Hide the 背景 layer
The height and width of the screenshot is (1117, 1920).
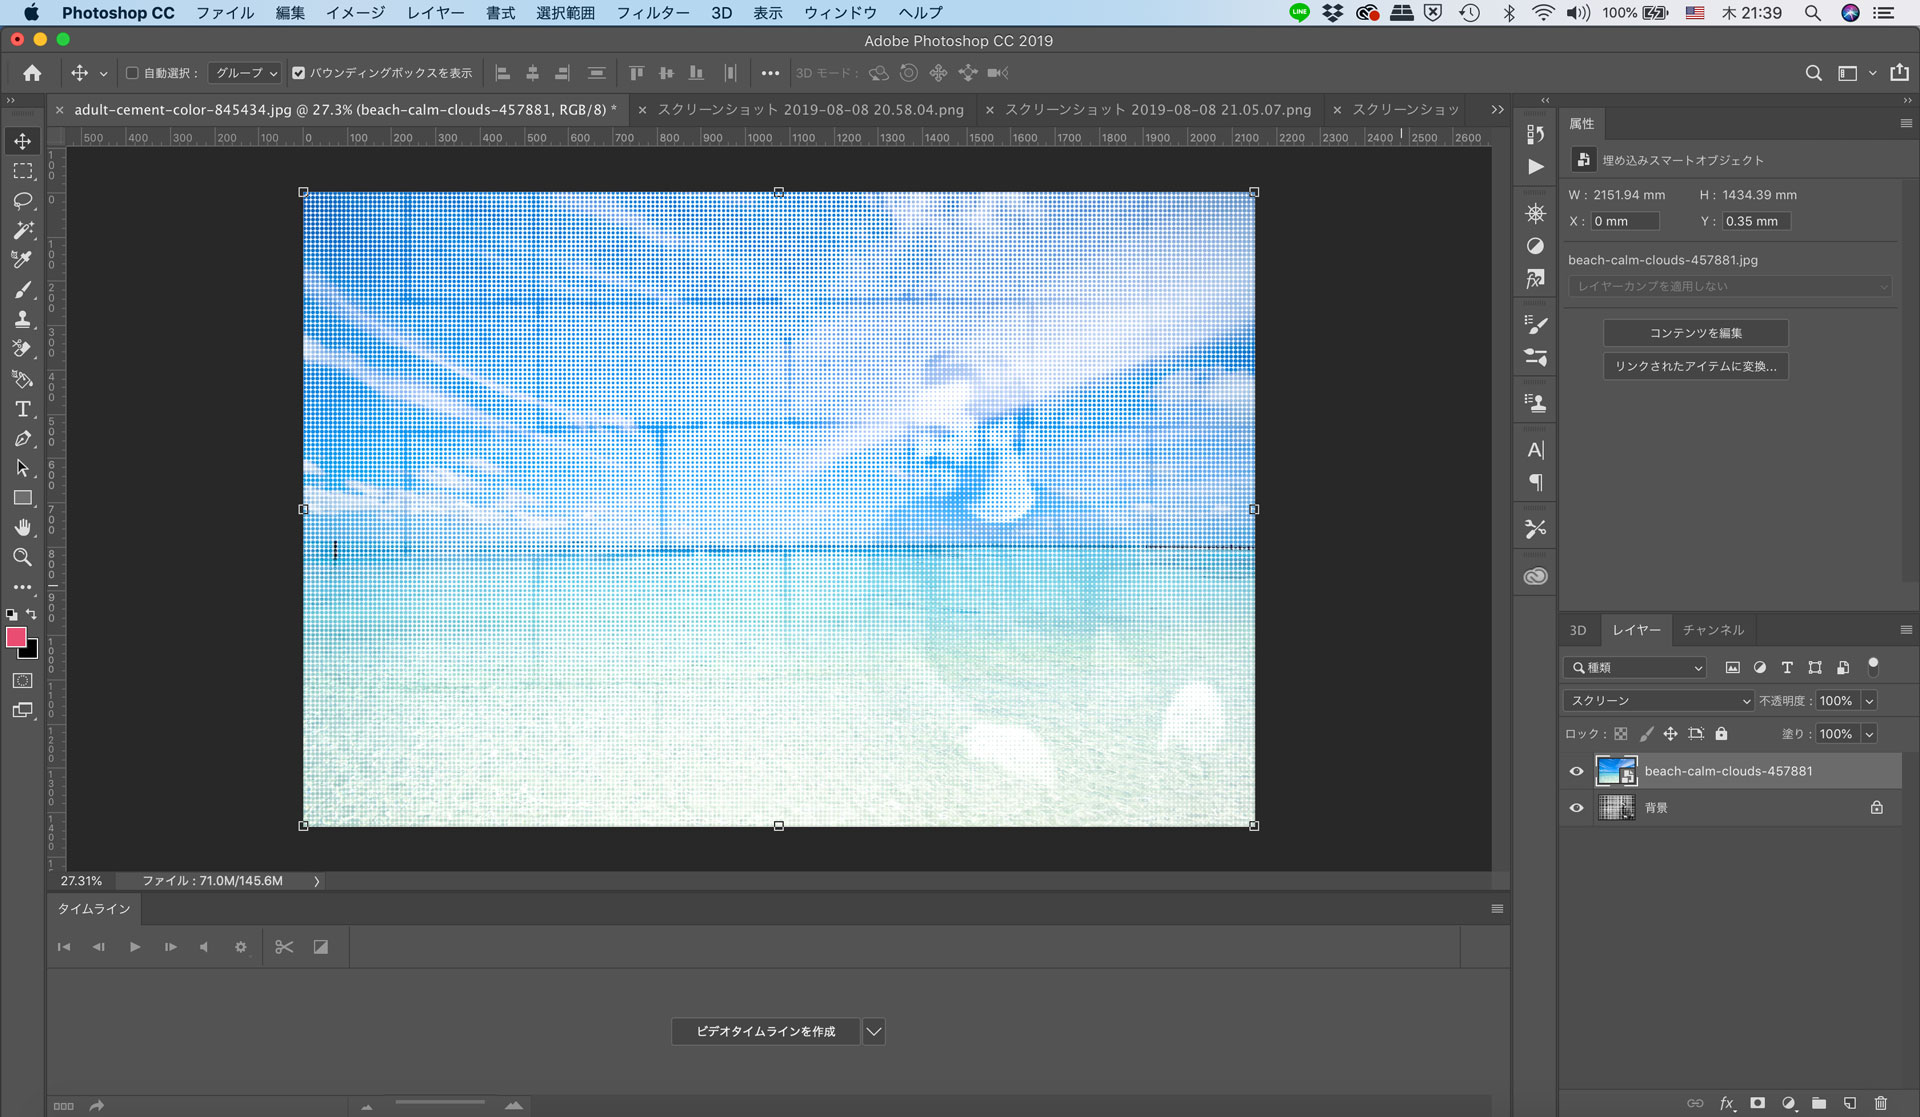point(1576,808)
